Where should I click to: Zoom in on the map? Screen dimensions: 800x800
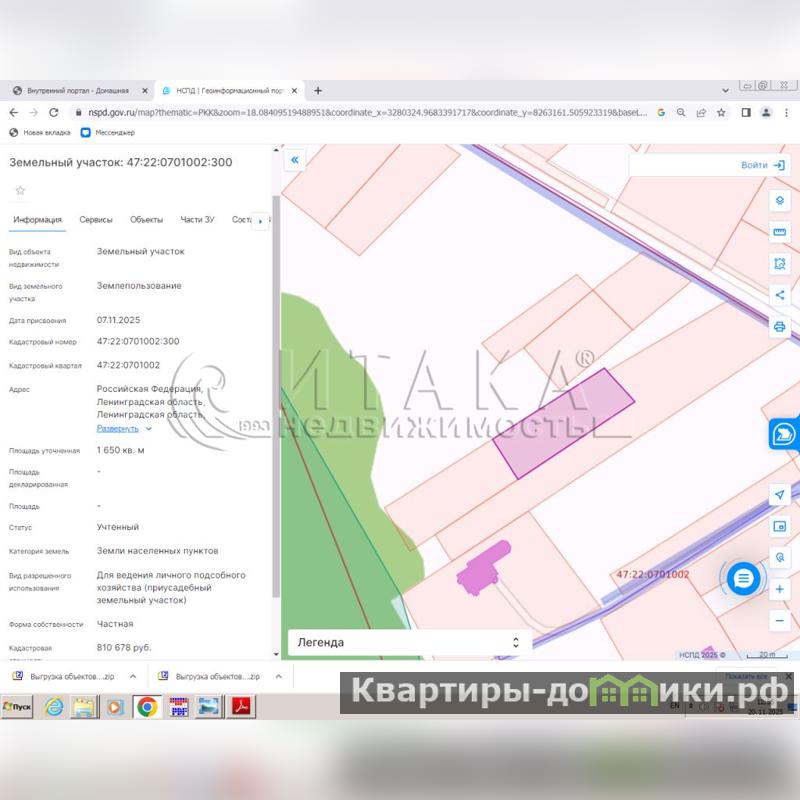[780, 589]
